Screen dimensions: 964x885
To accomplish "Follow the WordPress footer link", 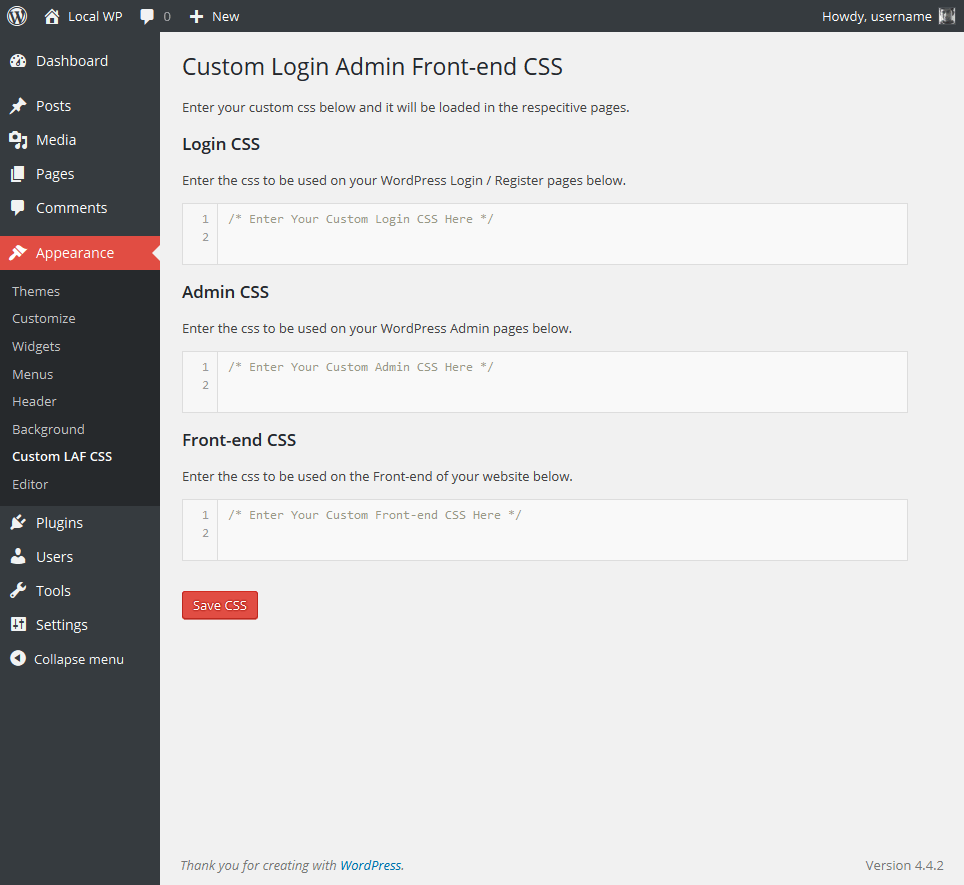I will (371, 865).
